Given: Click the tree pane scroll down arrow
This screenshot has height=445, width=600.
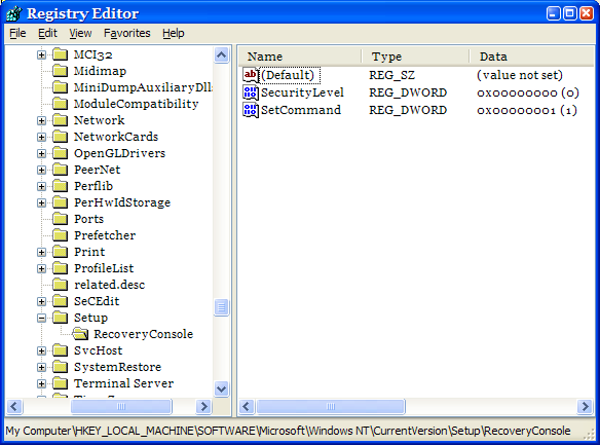Looking at the screenshot, I should (222, 389).
